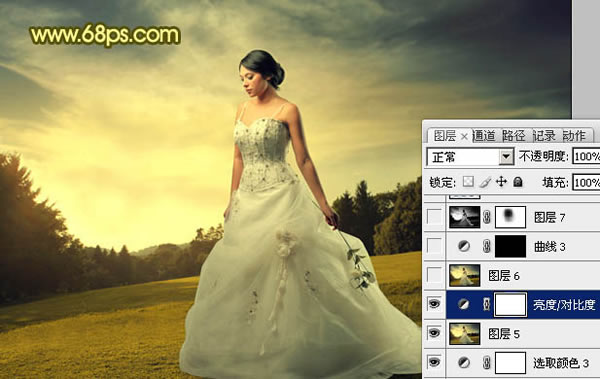Image resolution: width=600 pixels, height=379 pixels.
Task: Show the 图层 6 layer
Action: point(434,275)
